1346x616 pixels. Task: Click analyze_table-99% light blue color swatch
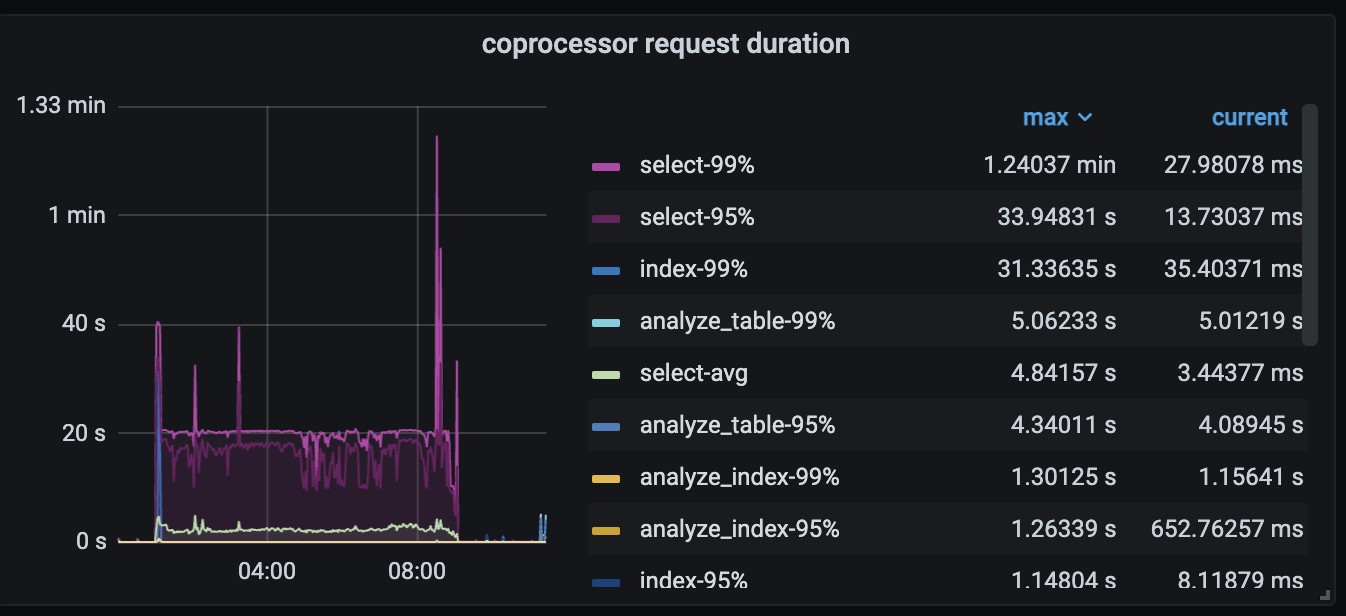pyautogui.click(x=606, y=322)
